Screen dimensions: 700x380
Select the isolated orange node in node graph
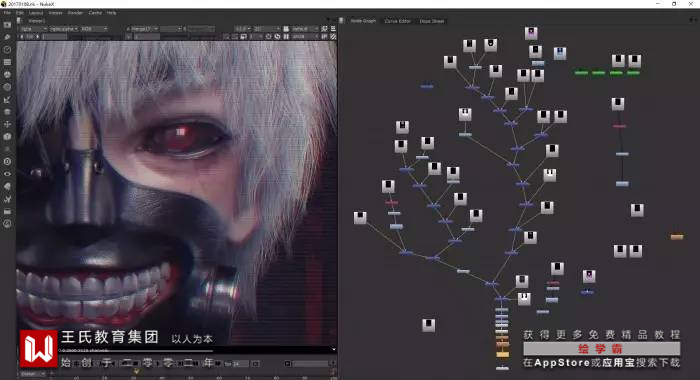click(x=677, y=237)
